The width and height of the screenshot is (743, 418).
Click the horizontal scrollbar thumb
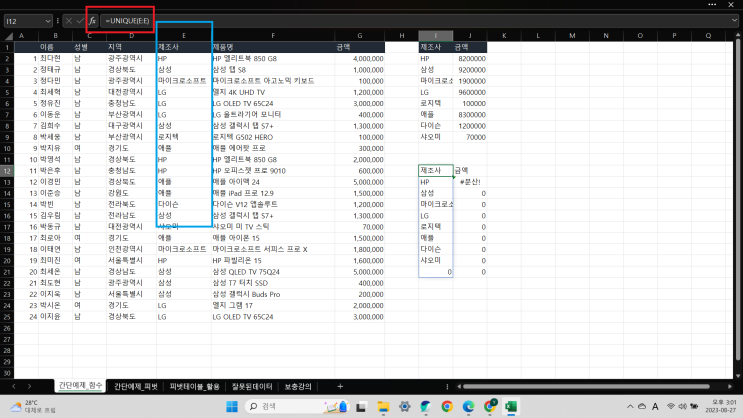point(586,387)
